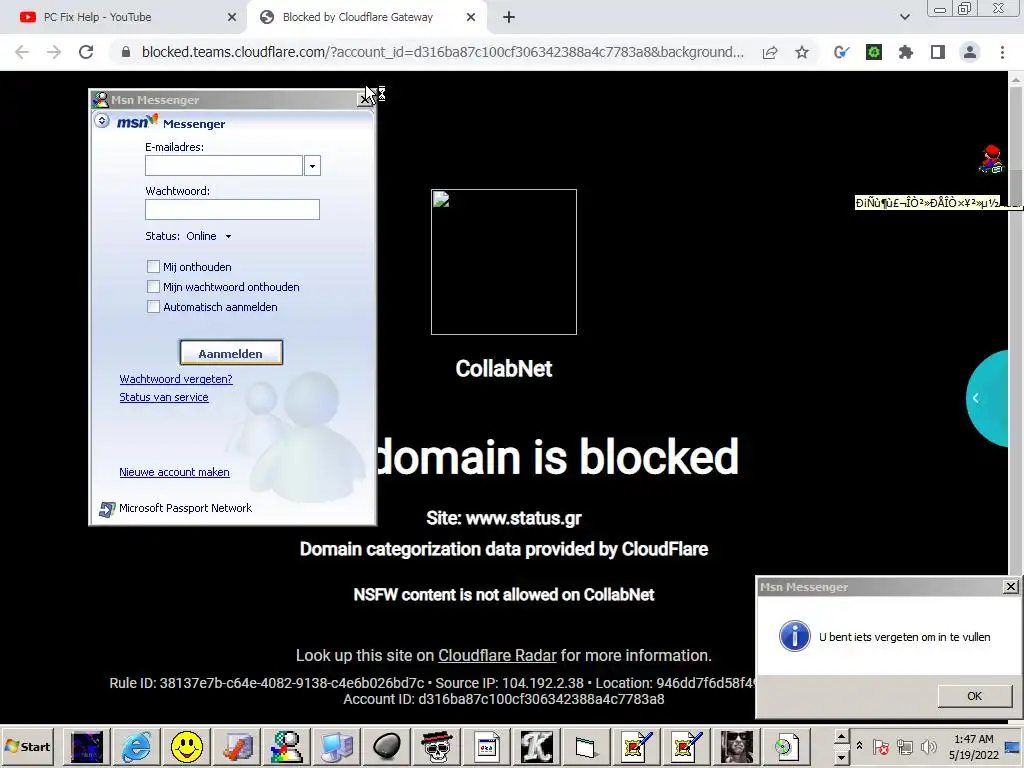The width and height of the screenshot is (1024, 768).
Task: Open the yellow smiley face taskbar icon
Action: [187, 746]
